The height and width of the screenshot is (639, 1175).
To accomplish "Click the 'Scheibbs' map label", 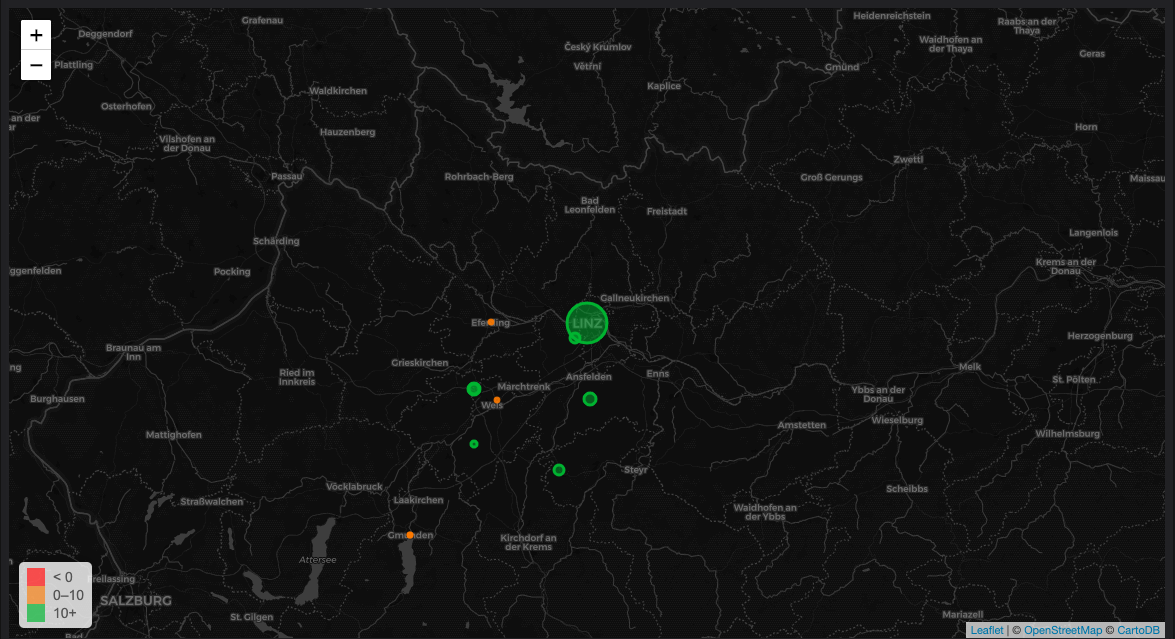I will [907, 488].
